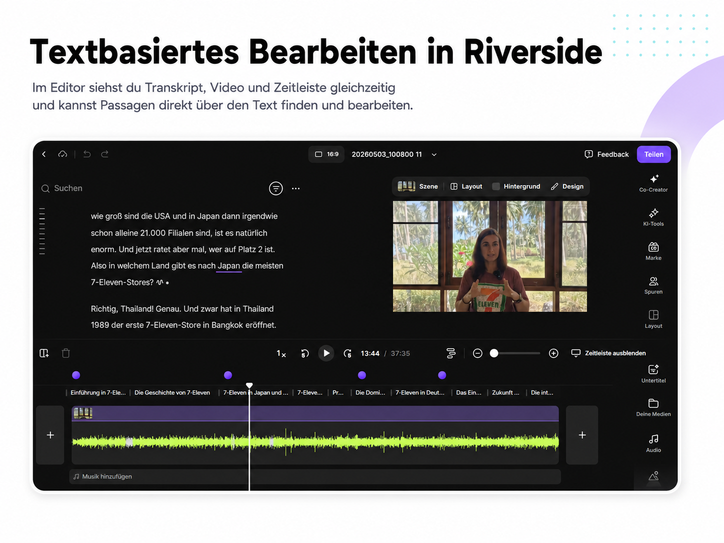Expand the project name dropdown chevron
Image resolution: width=724 pixels, height=543 pixels.
(x=434, y=155)
